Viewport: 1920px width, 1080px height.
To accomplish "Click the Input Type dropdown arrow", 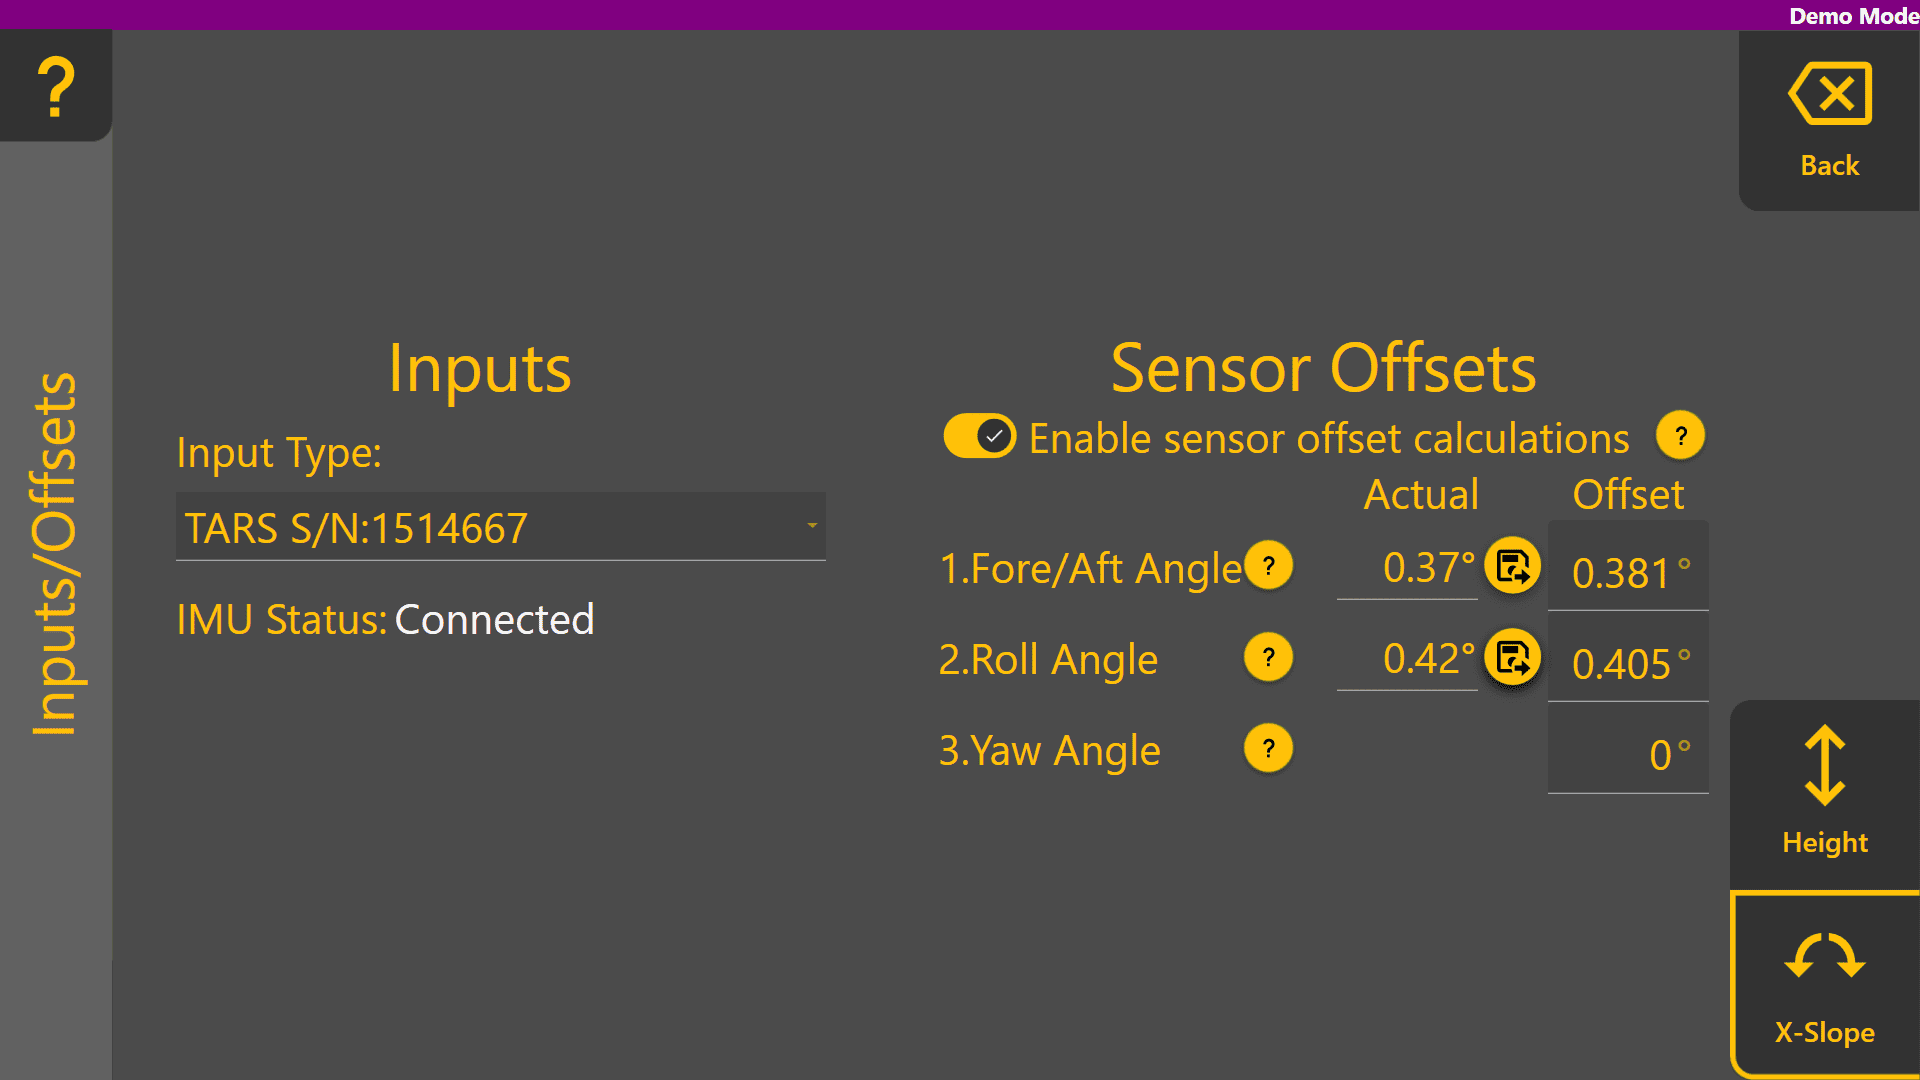I will click(x=812, y=526).
